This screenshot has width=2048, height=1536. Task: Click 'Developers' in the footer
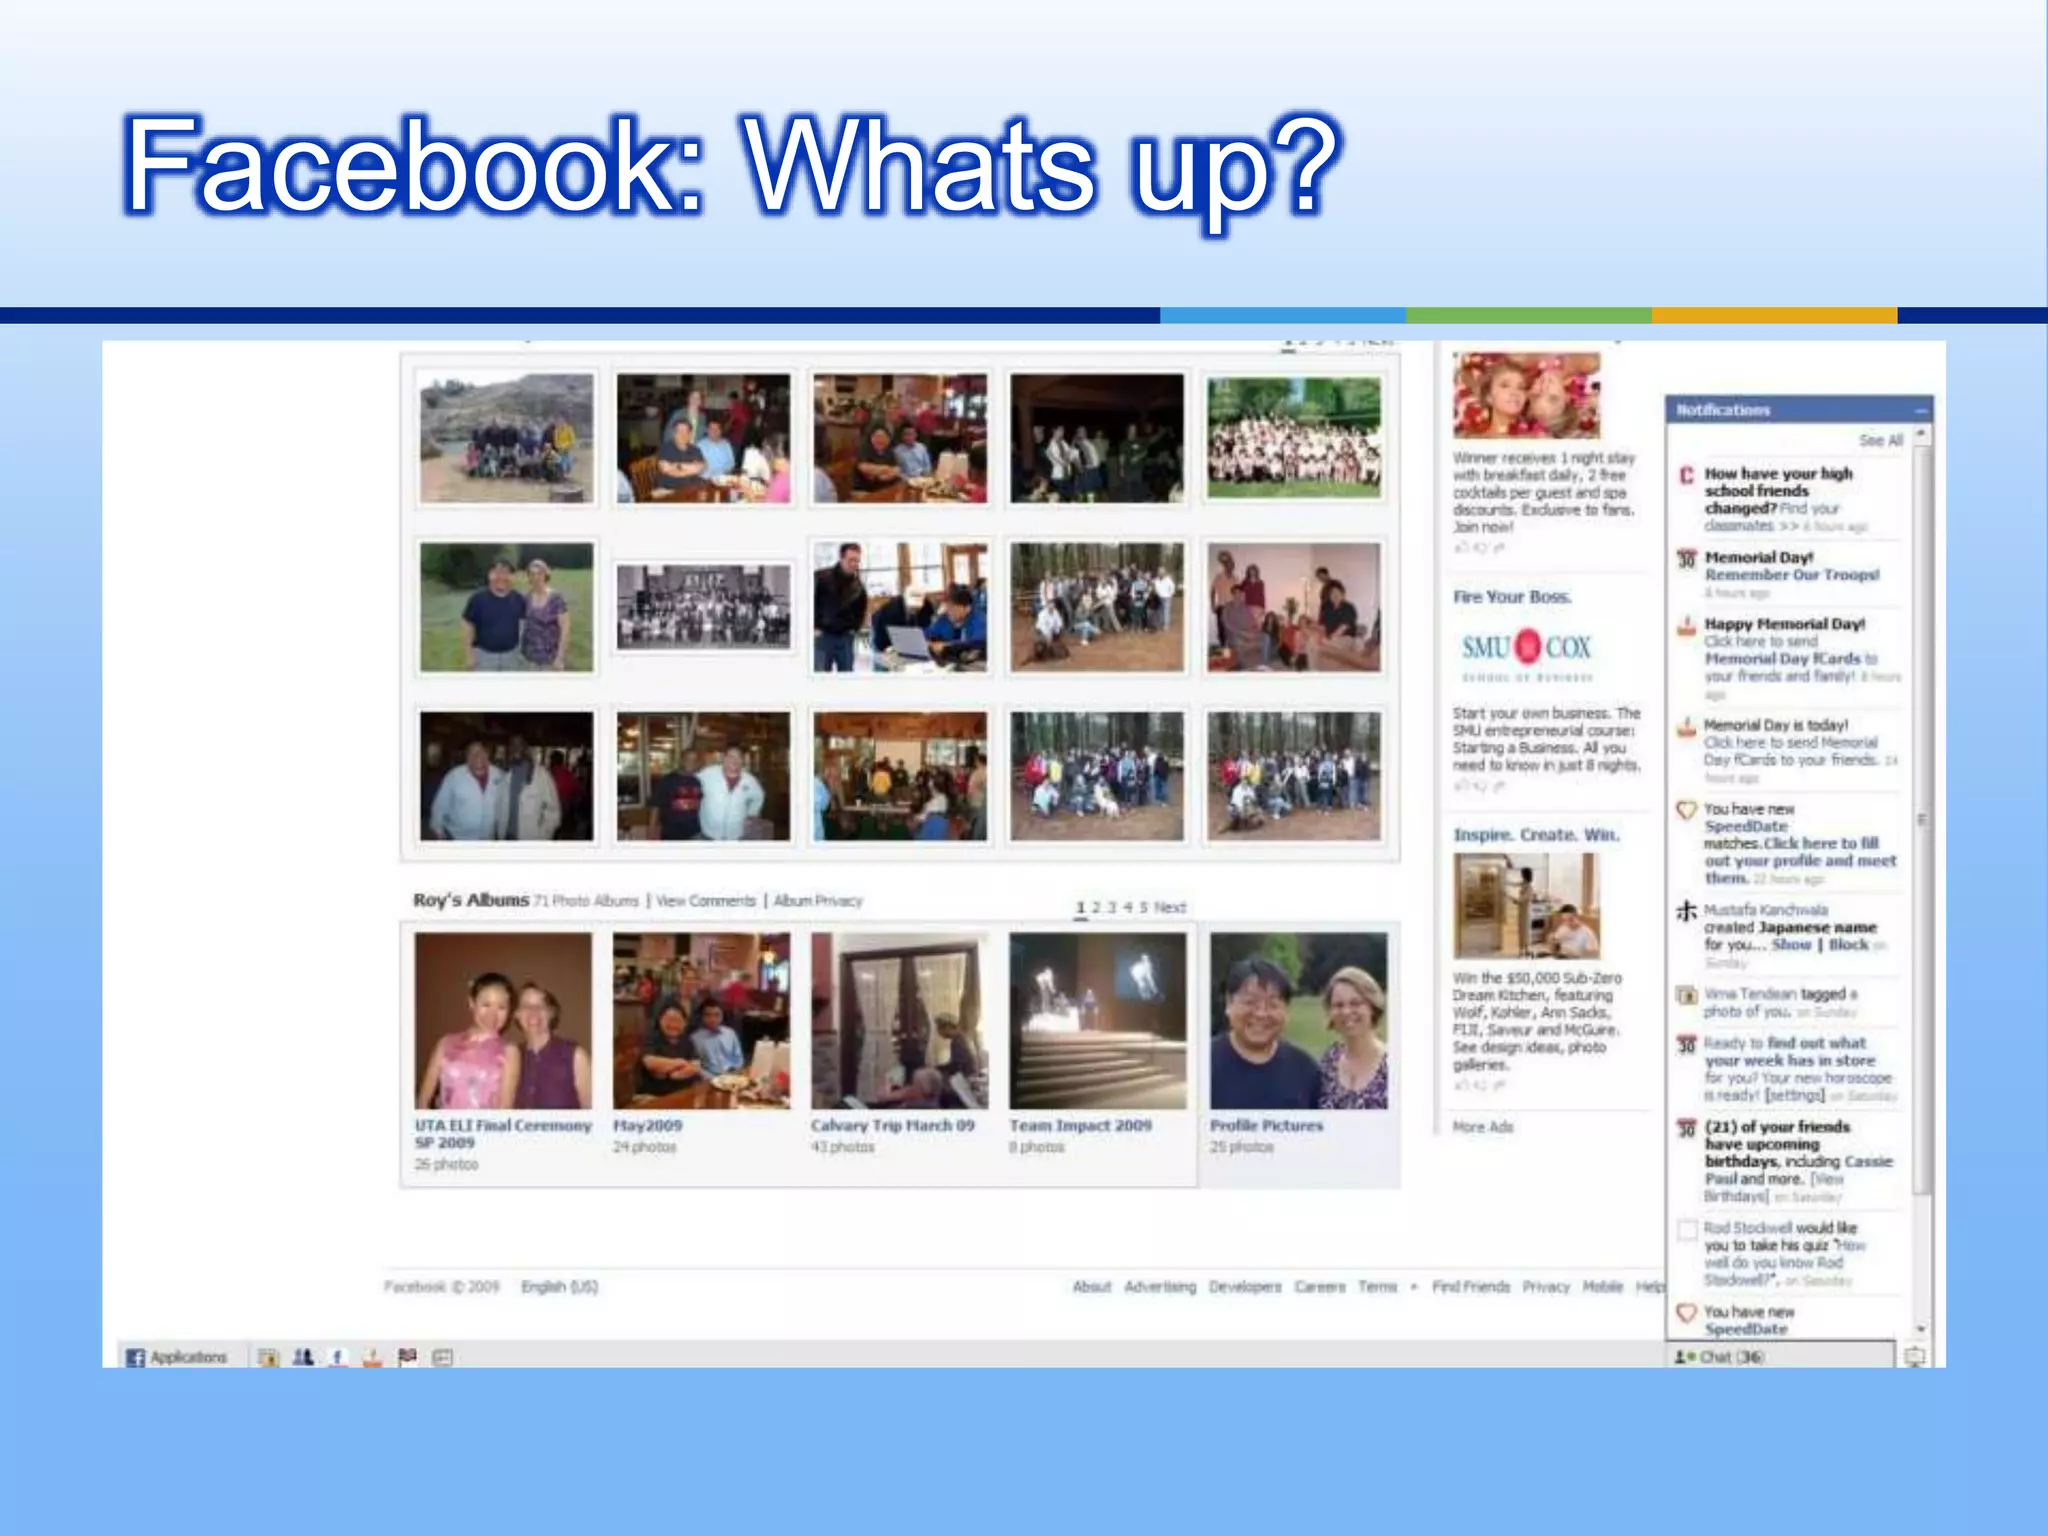click(x=1245, y=1287)
